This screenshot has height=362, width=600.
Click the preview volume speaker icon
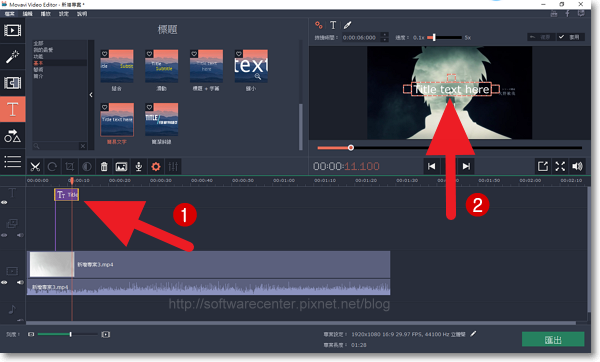click(x=577, y=166)
